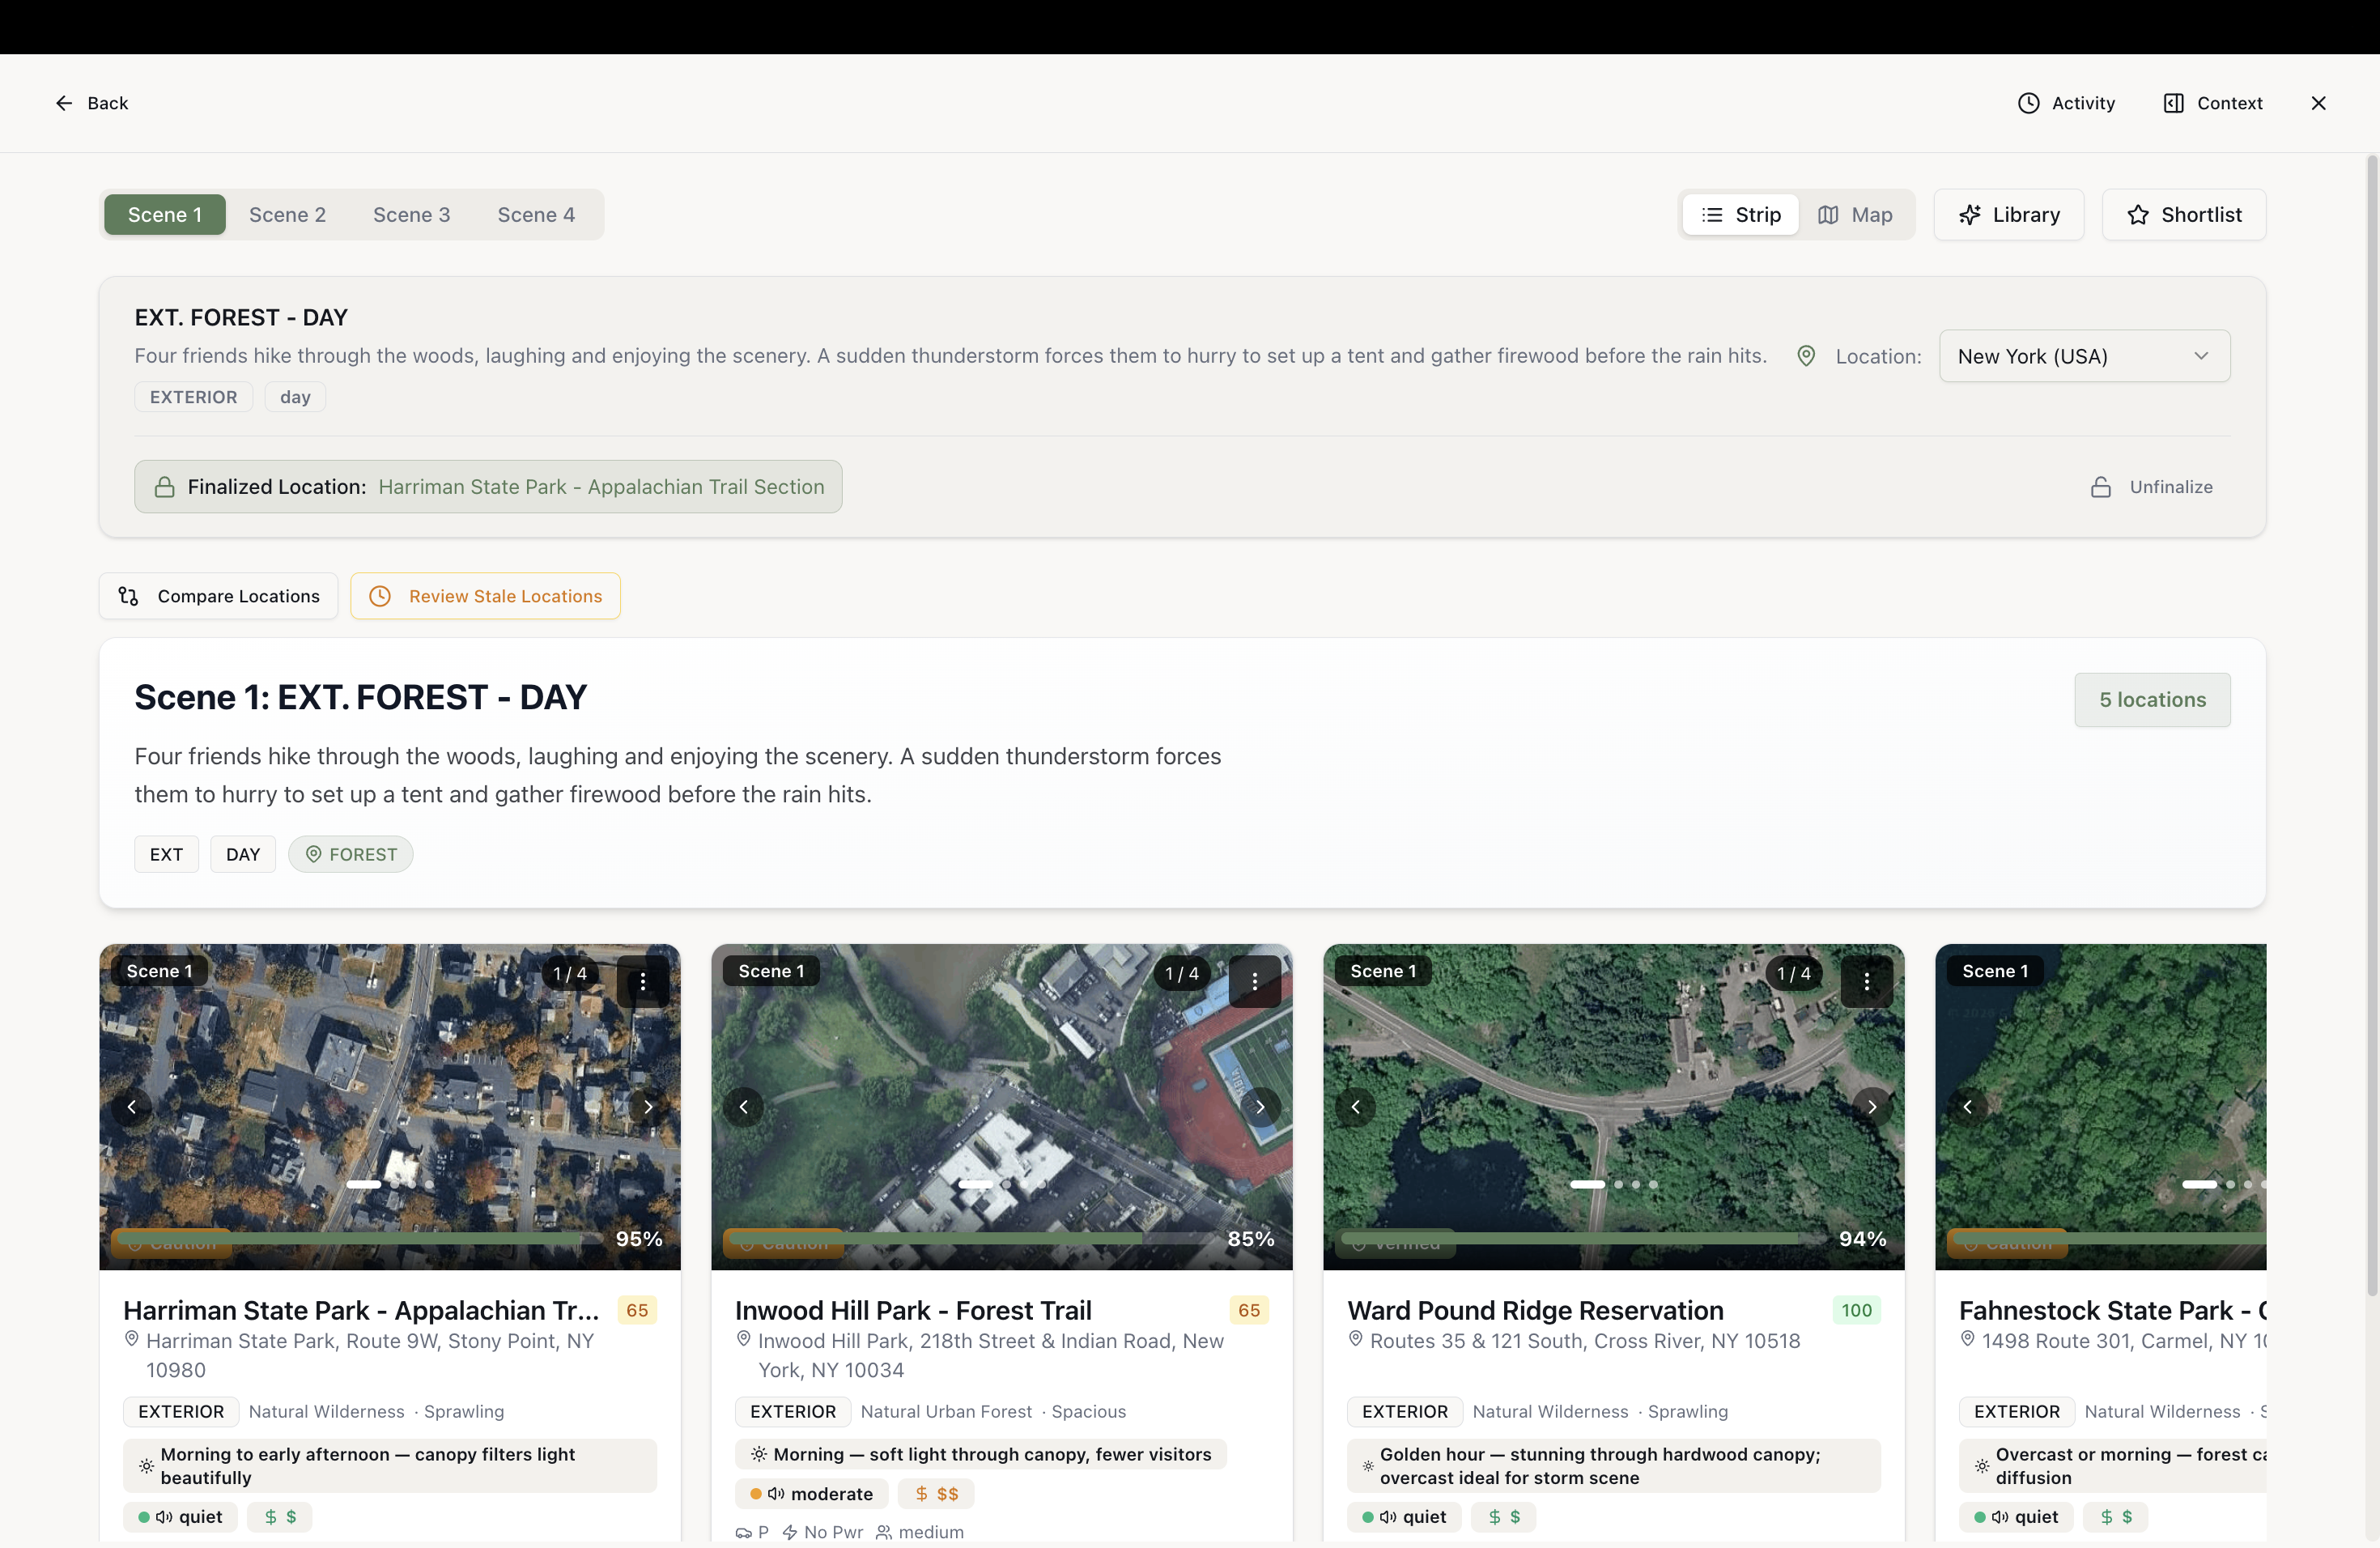Open the Context panel
Image resolution: width=2380 pixels, height=1548 pixels.
[x=2212, y=103]
